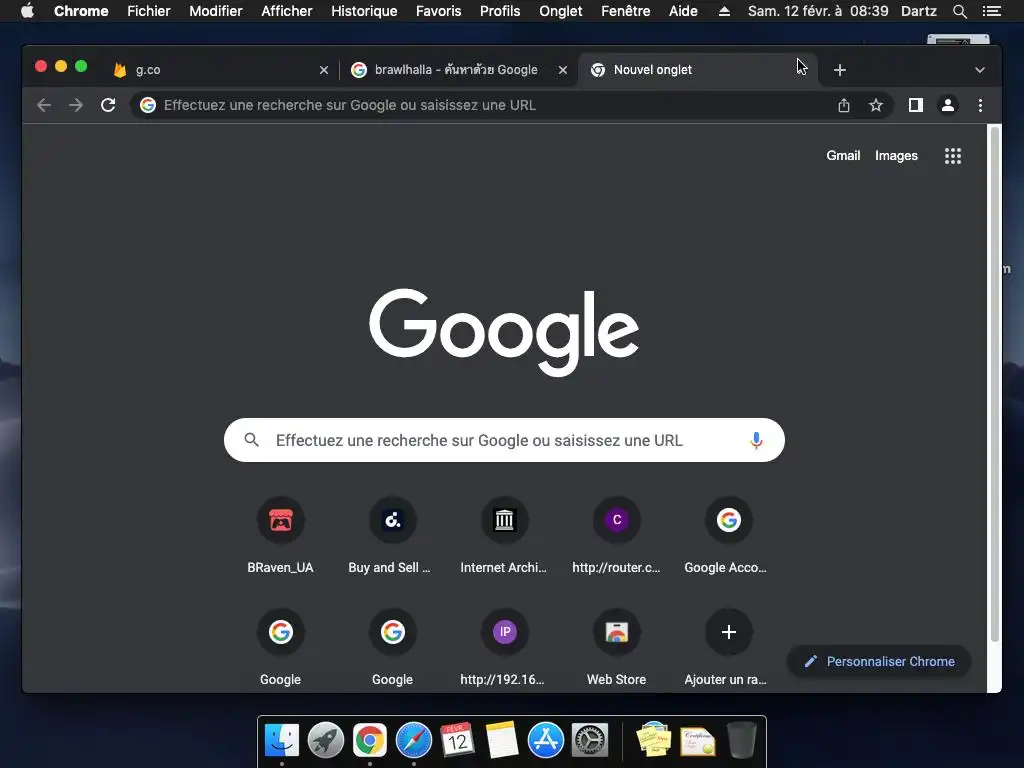Close the g.co tab
Viewport: 1024px width, 768px height.
click(x=324, y=70)
